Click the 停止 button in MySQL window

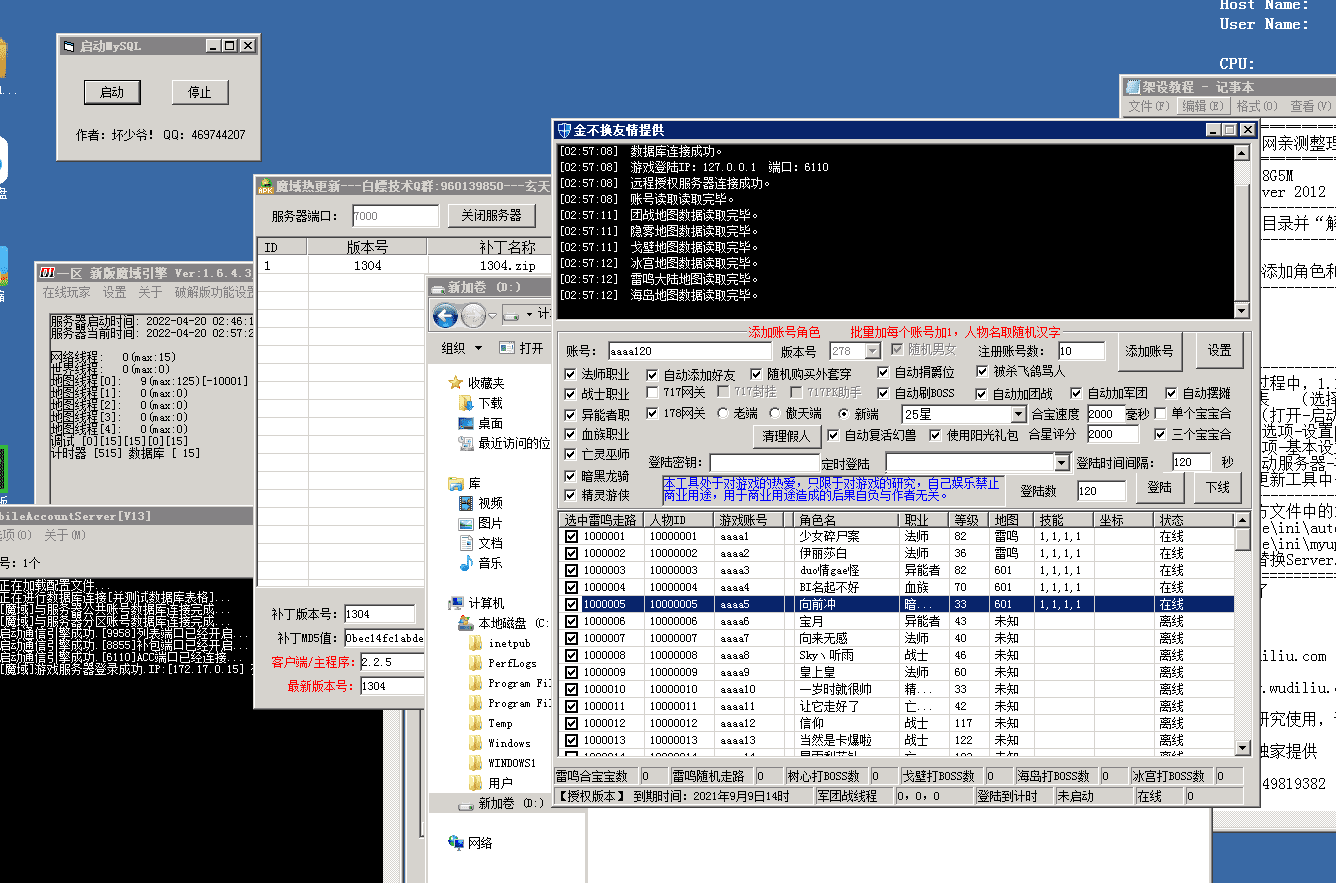tap(200, 92)
